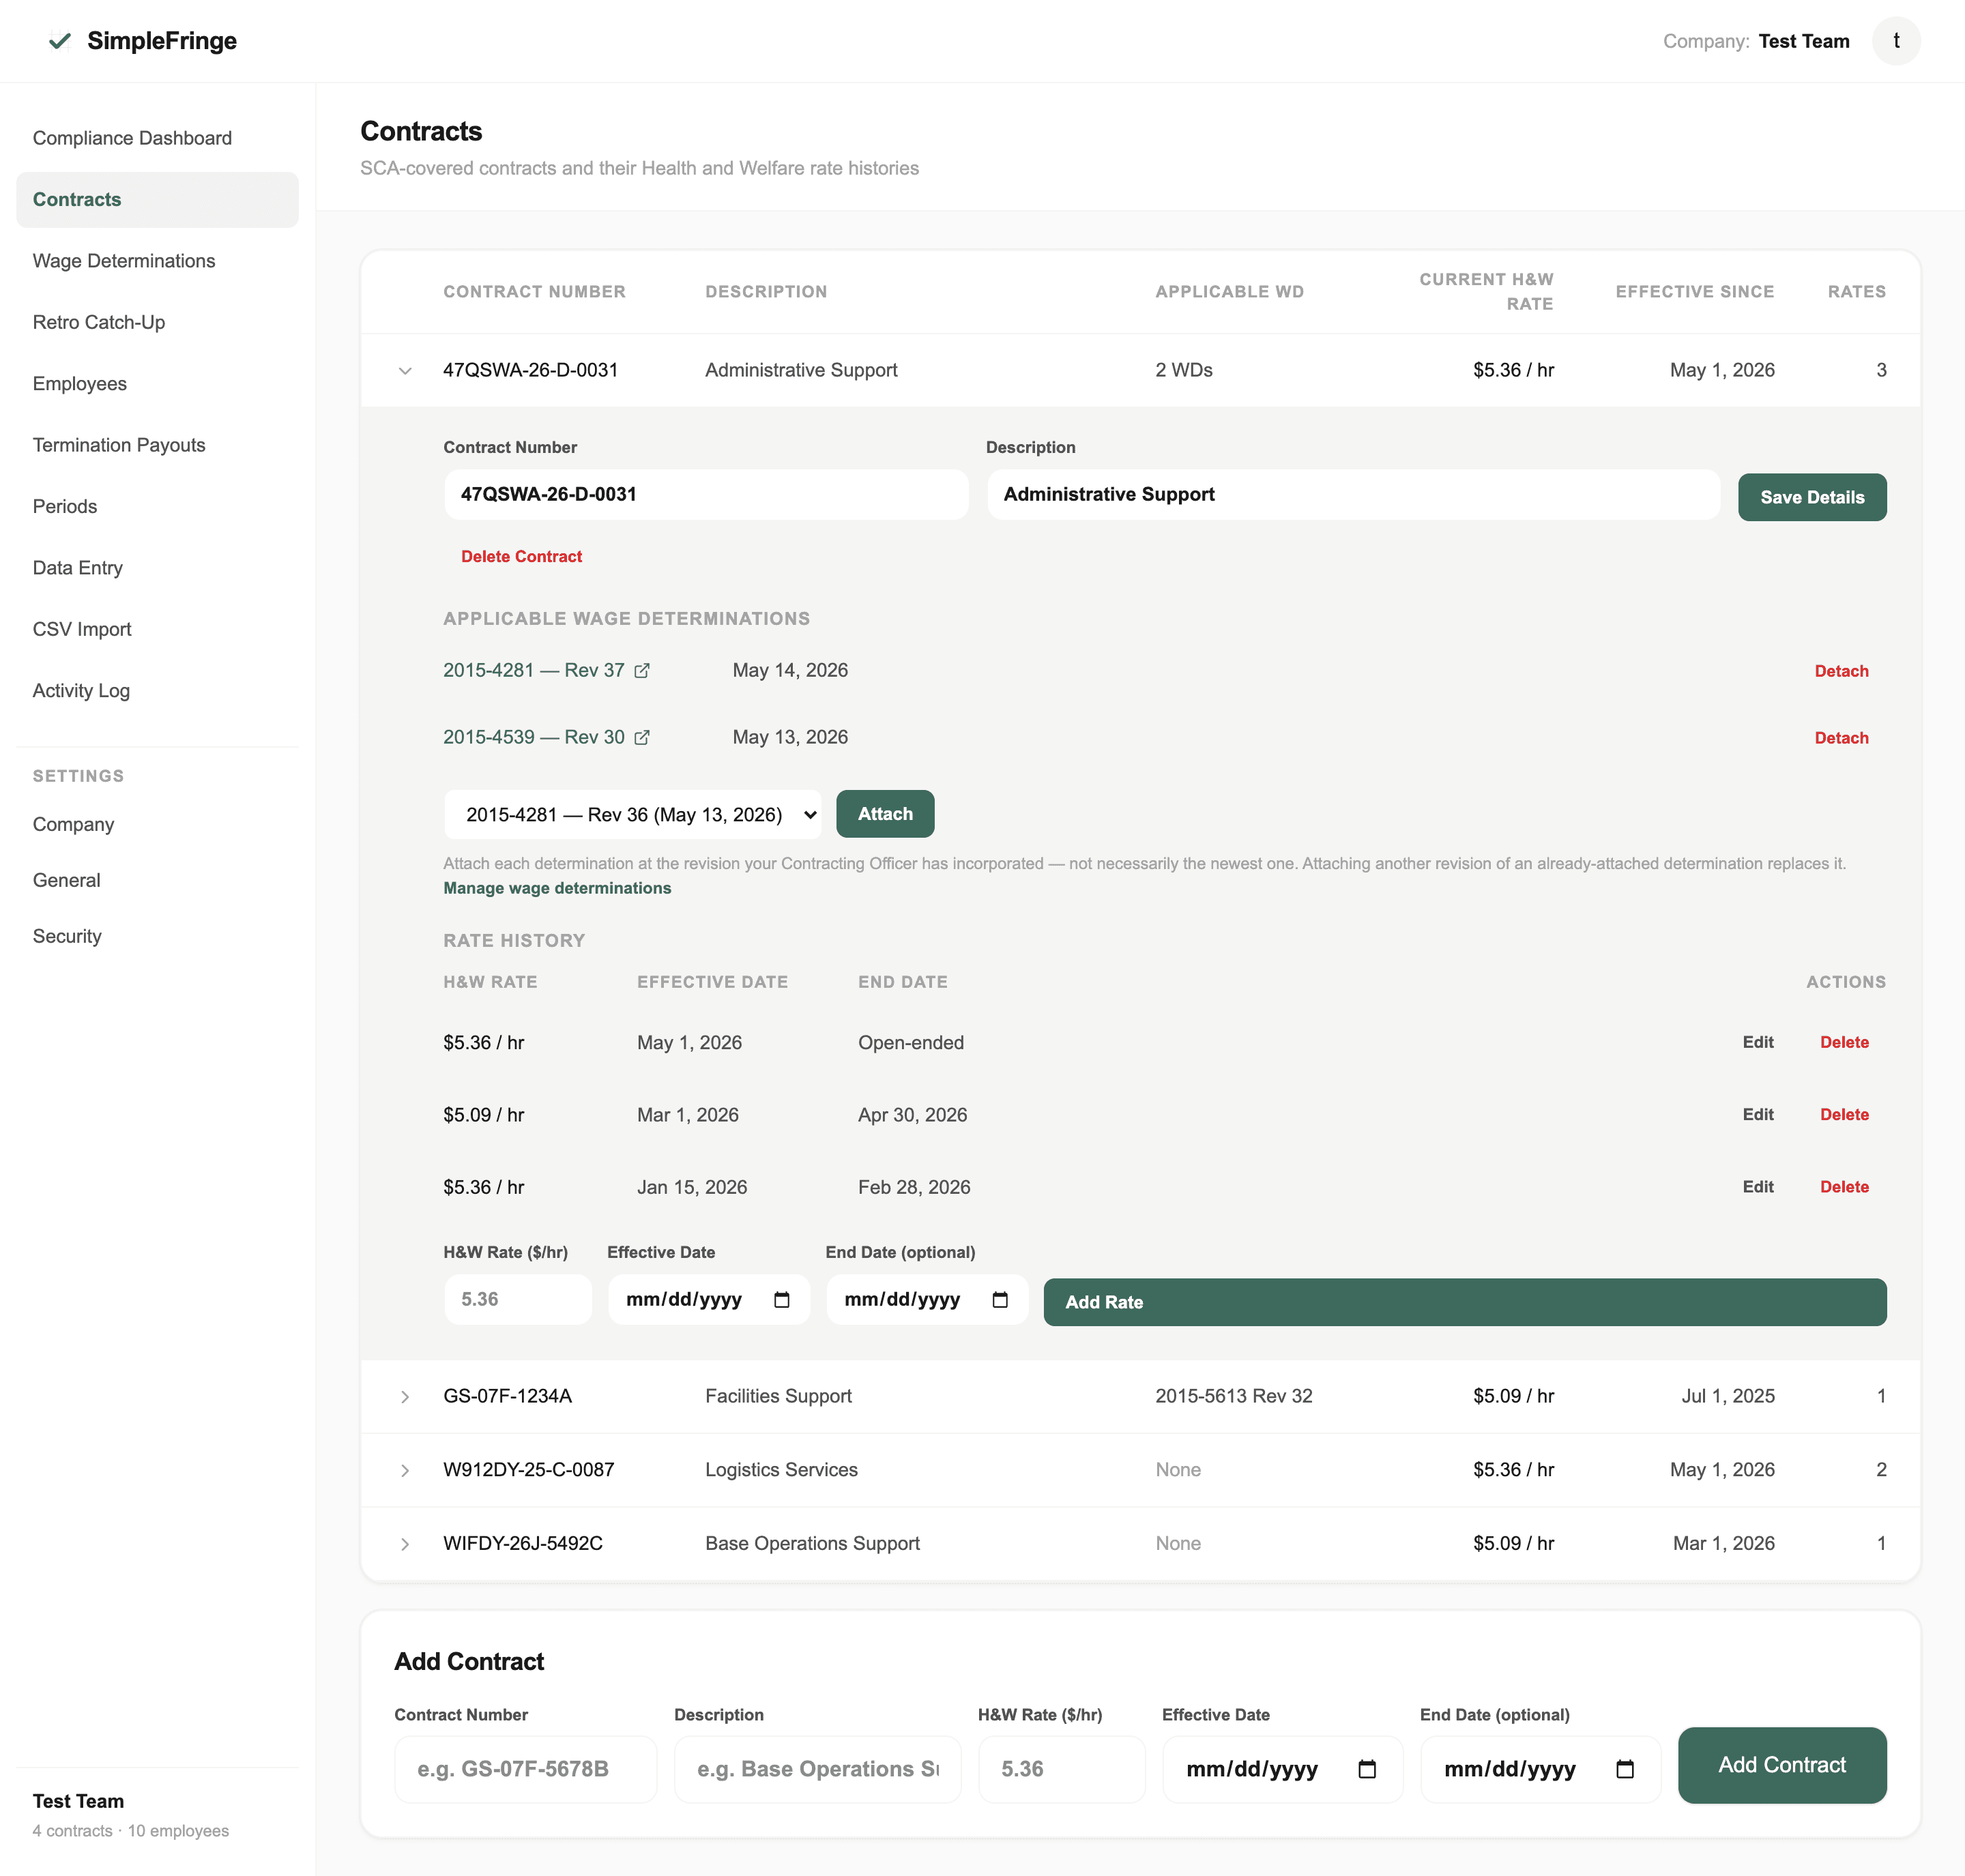
Task: Open the 2015-4539 — Rev 30 link
Action: click(533, 738)
